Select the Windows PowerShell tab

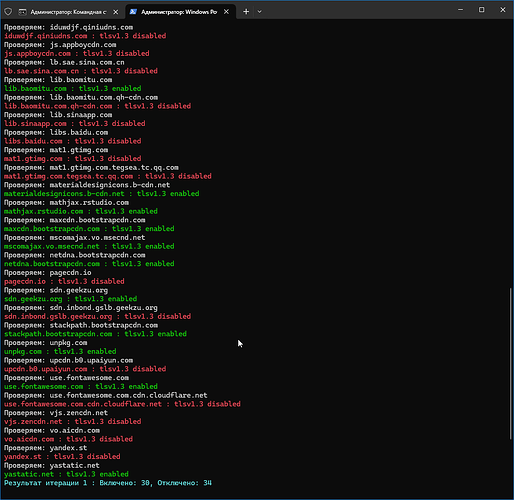pyautogui.click(x=181, y=12)
